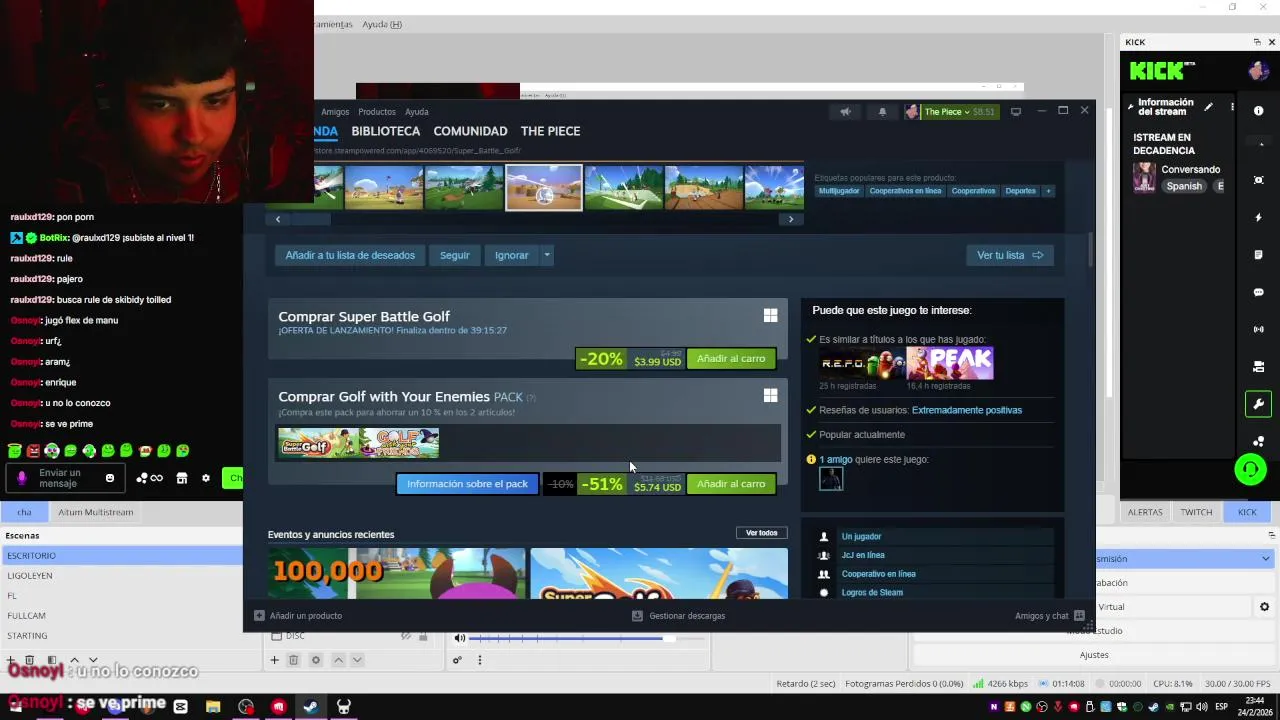Mute the OBS audio mixer speaker icon
Viewport: 1280px width, 720px height.
tap(460, 638)
